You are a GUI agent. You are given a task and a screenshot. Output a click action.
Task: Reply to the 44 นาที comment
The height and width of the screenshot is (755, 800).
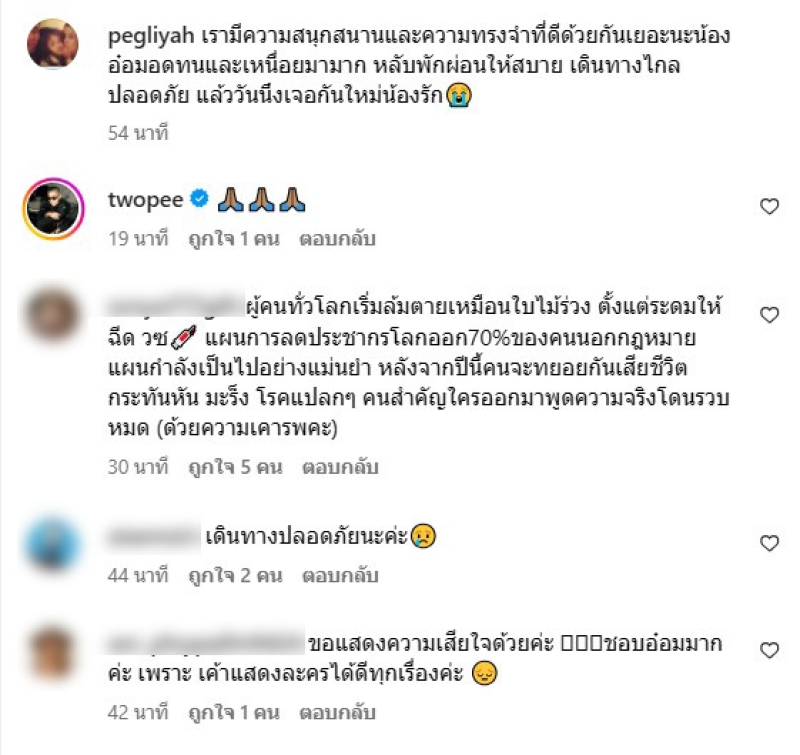(340, 575)
